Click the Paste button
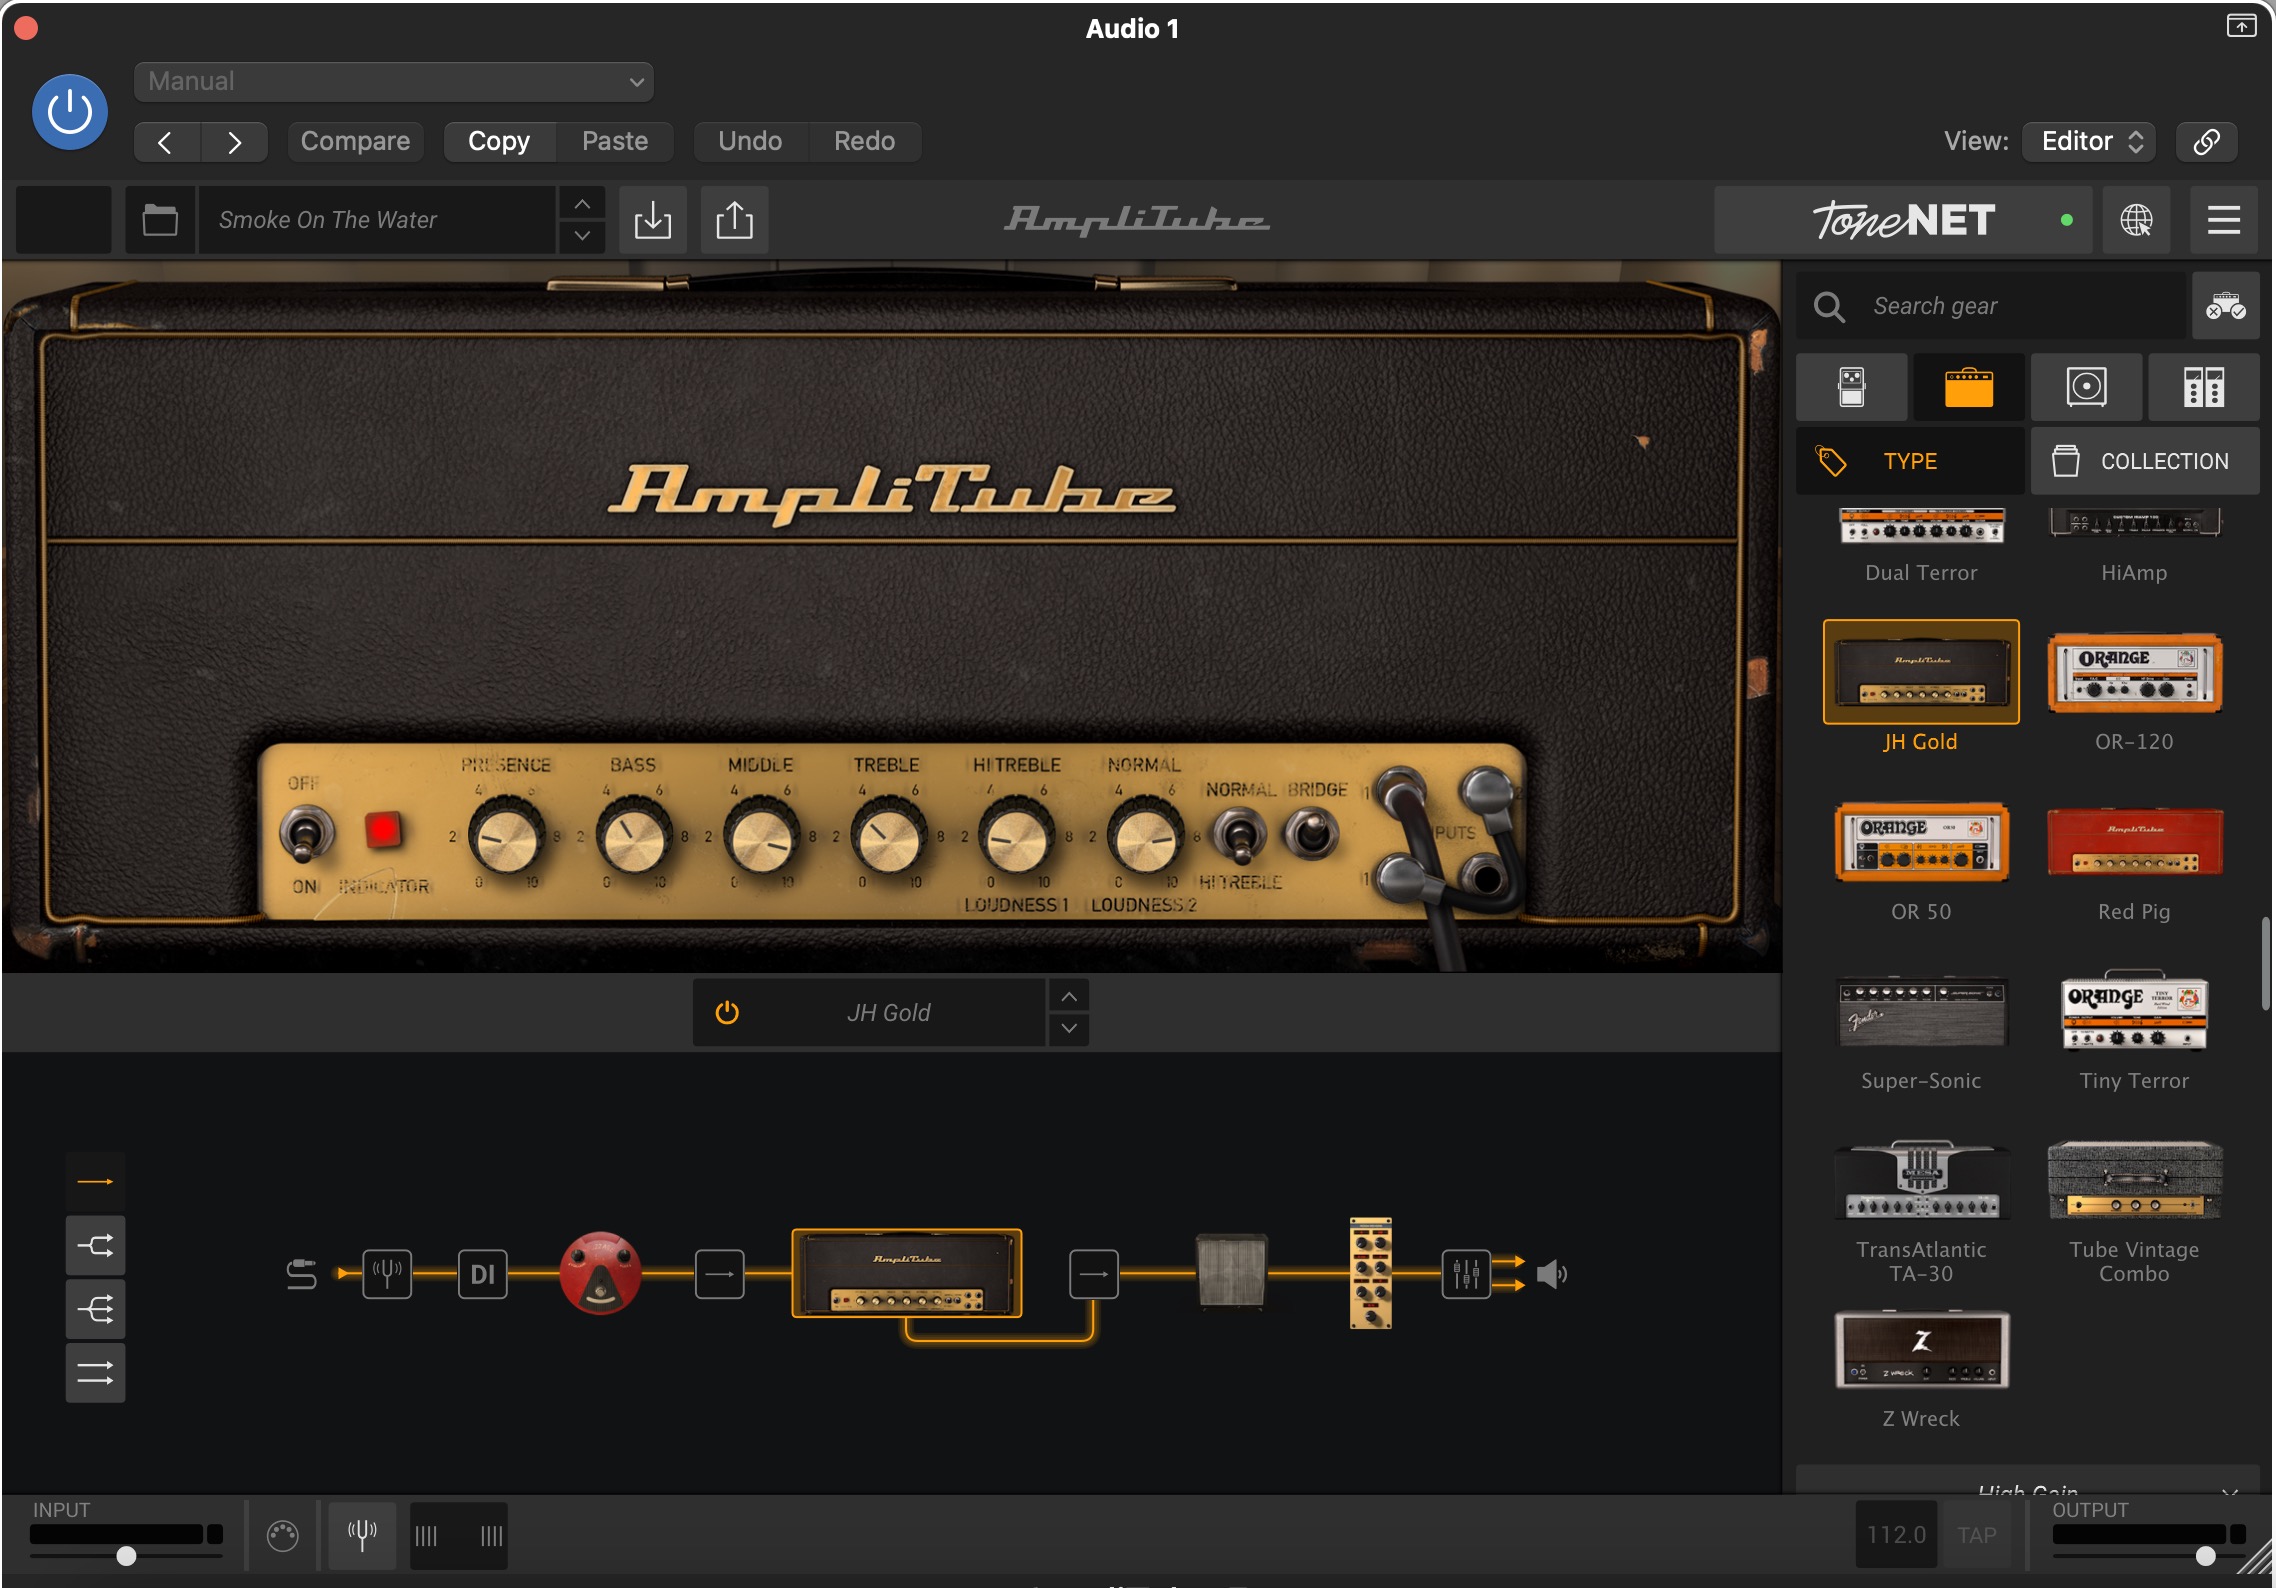2276x1588 pixels. point(615,141)
